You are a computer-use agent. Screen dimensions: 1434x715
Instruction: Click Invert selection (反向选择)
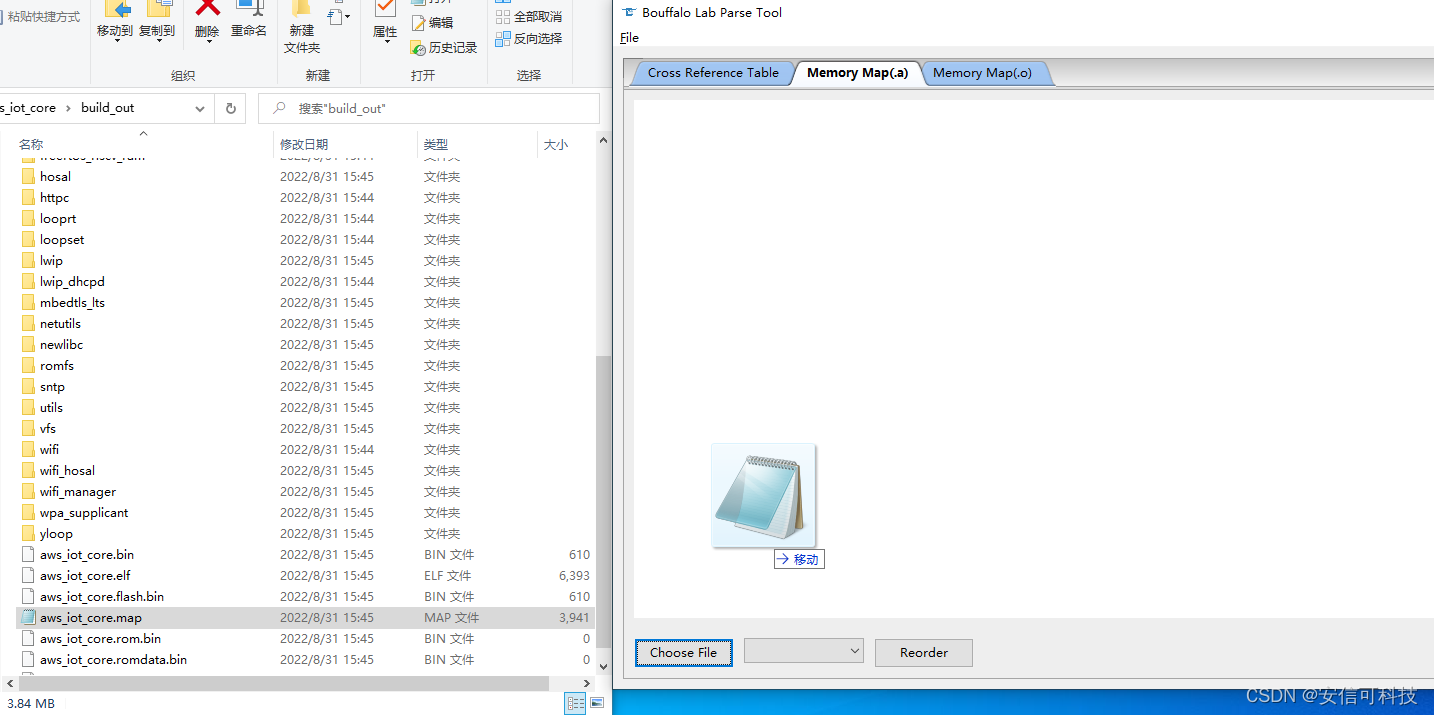tap(529, 38)
